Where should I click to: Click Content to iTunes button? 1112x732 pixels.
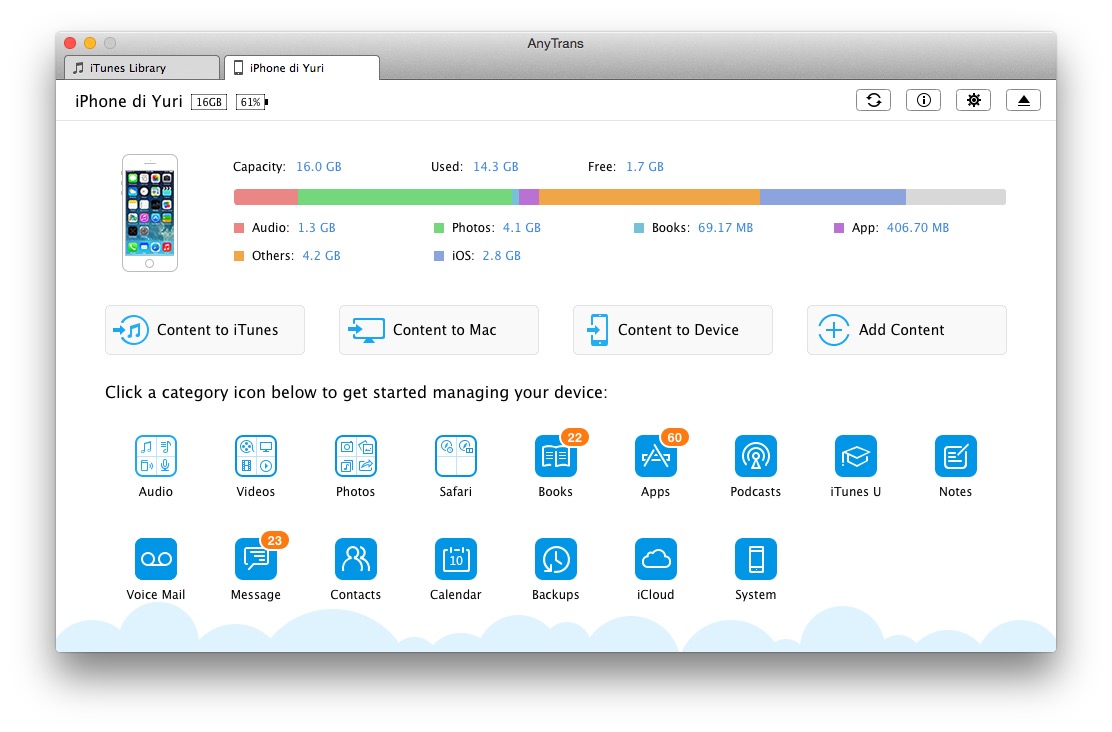click(205, 330)
